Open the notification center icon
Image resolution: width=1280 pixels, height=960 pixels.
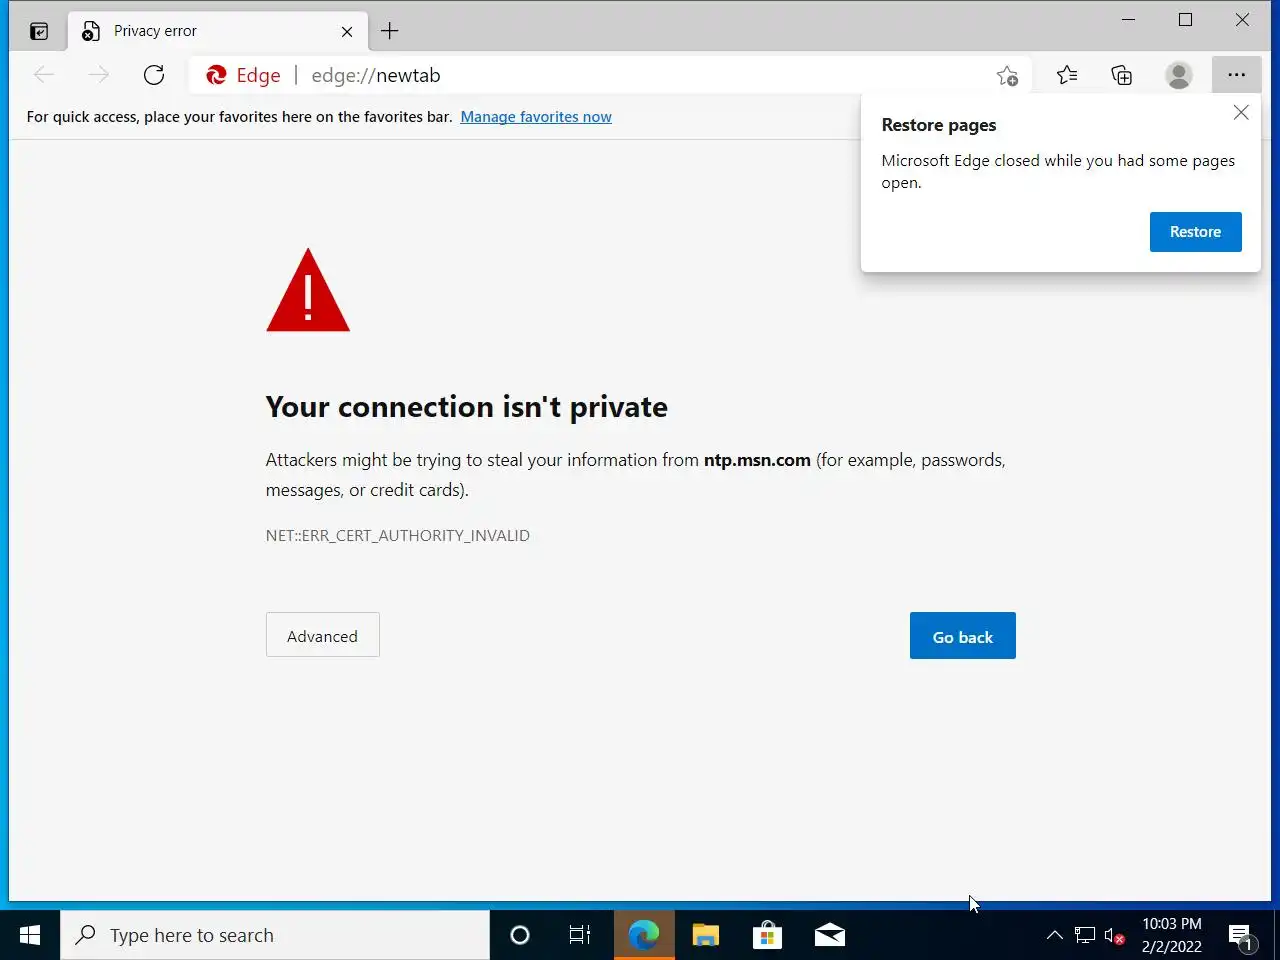pyautogui.click(x=1241, y=936)
